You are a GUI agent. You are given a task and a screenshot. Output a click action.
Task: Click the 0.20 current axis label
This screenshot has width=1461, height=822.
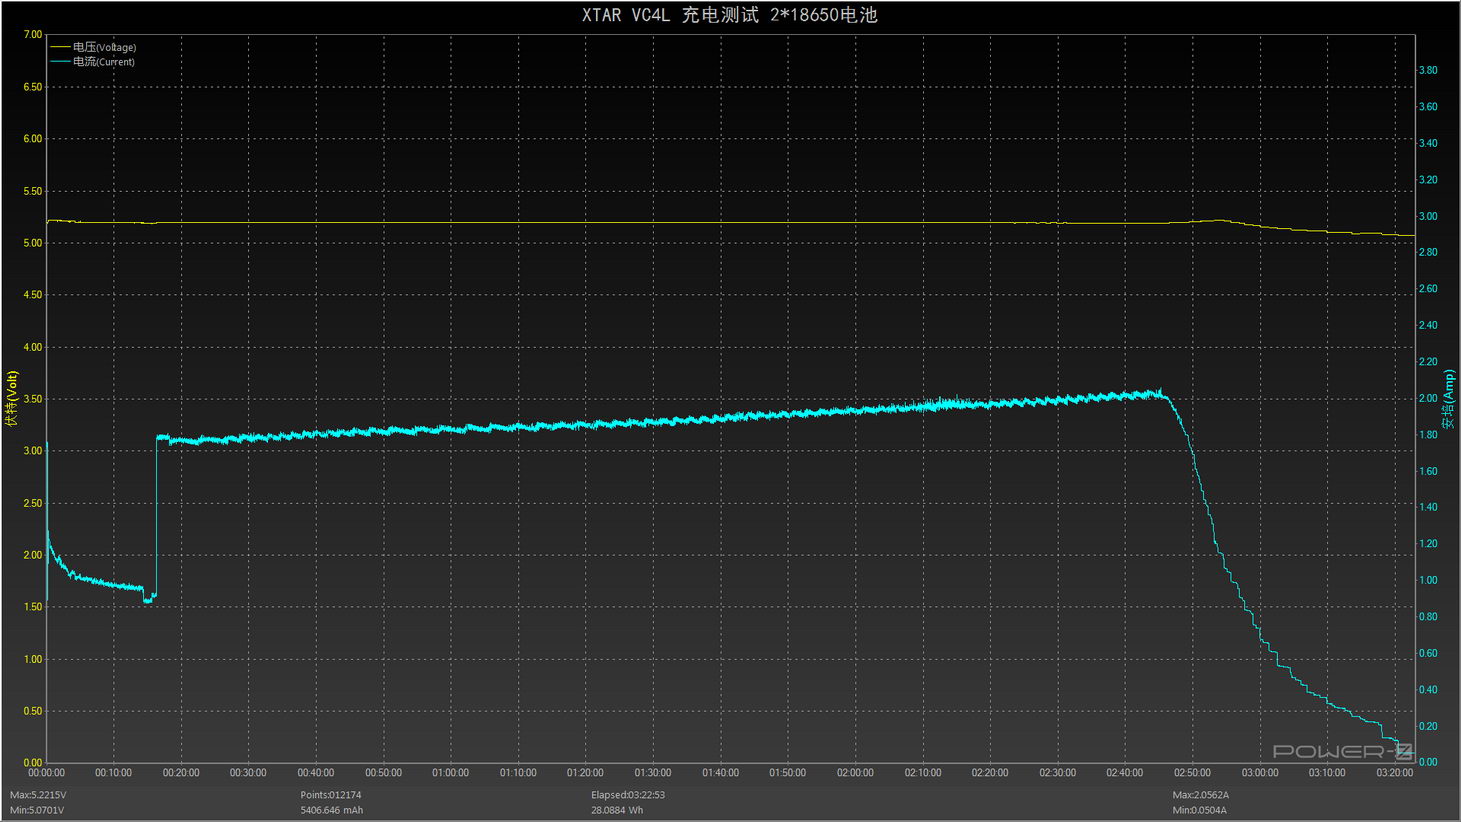coord(1428,726)
